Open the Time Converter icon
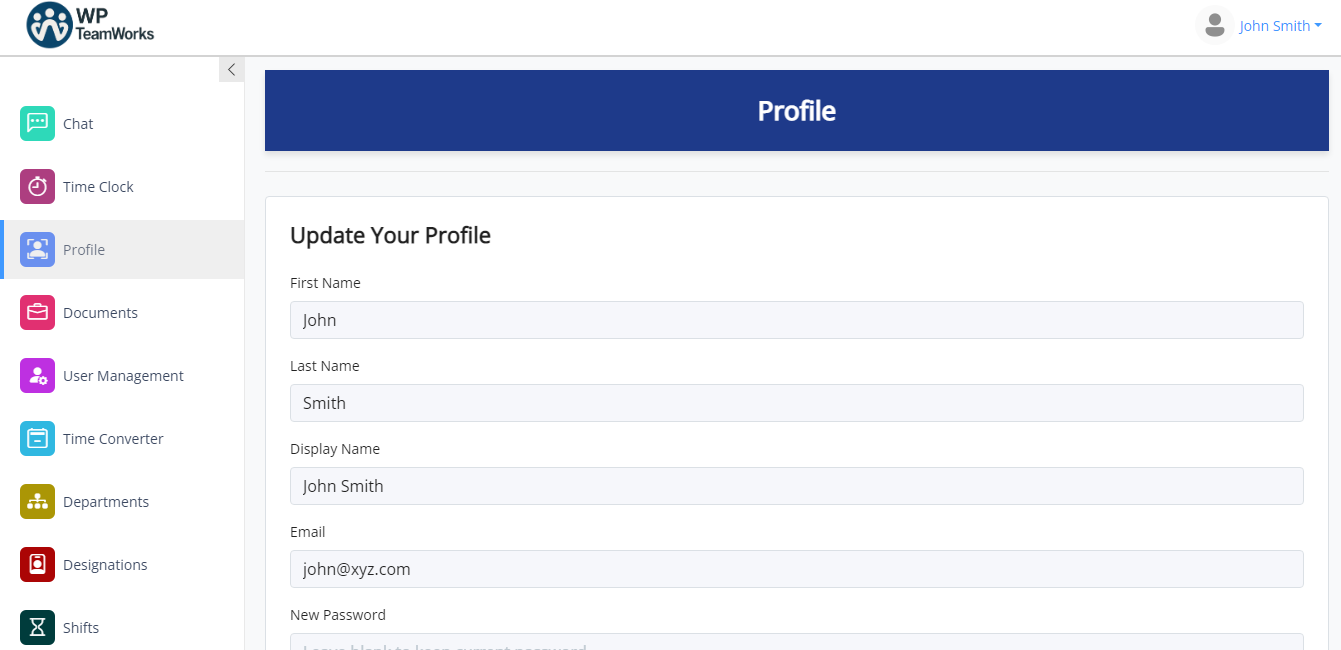 (37, 438)
